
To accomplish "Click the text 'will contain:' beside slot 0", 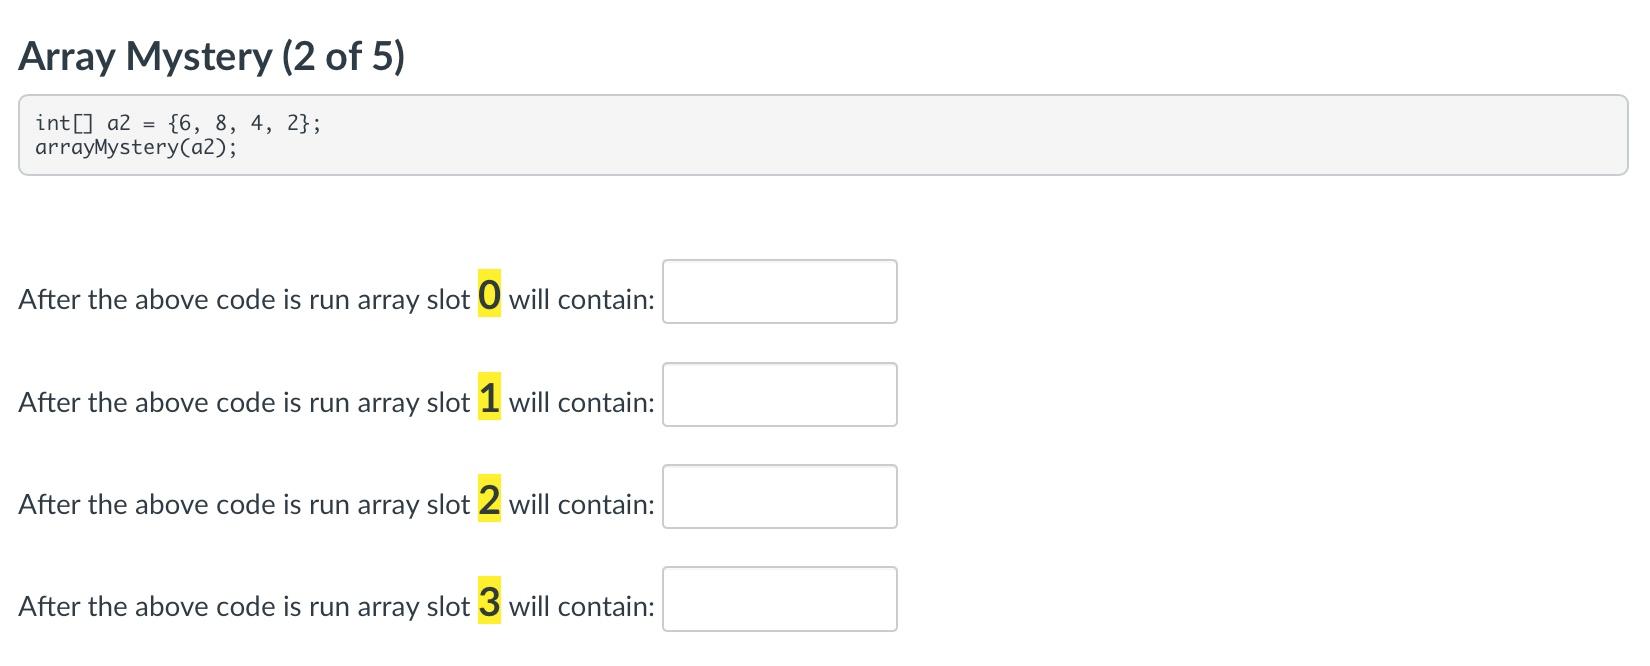I will click(581, 298).
